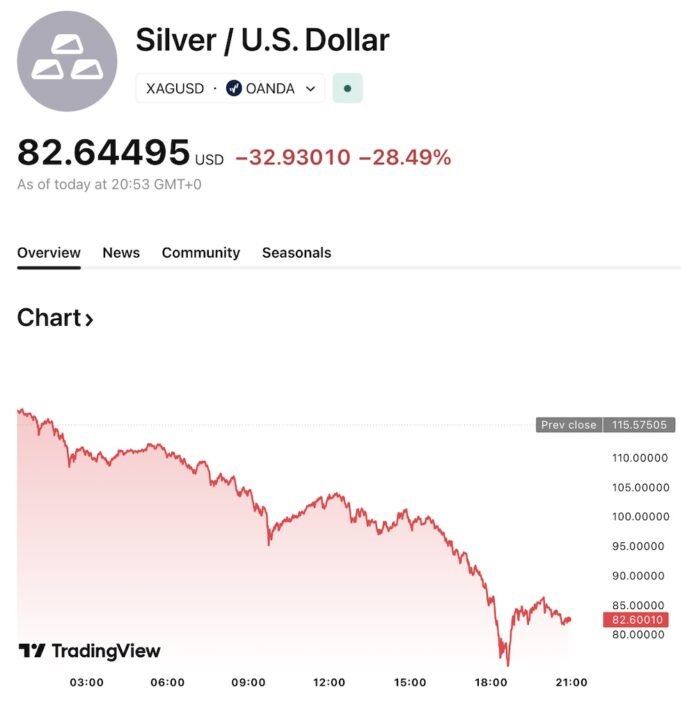Image resolution: width=696 pixels, height=701 pixels.
Task: Click the Prev close label on chart
Action: (568, 425)
